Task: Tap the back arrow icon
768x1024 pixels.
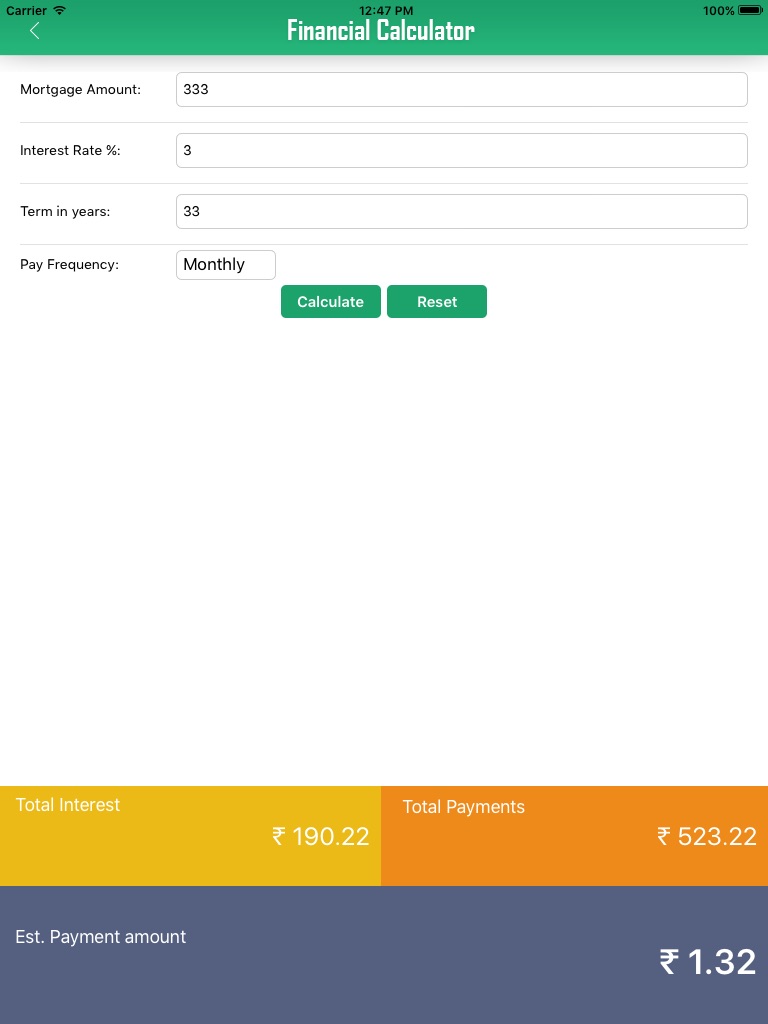Action: click(34, 31)
